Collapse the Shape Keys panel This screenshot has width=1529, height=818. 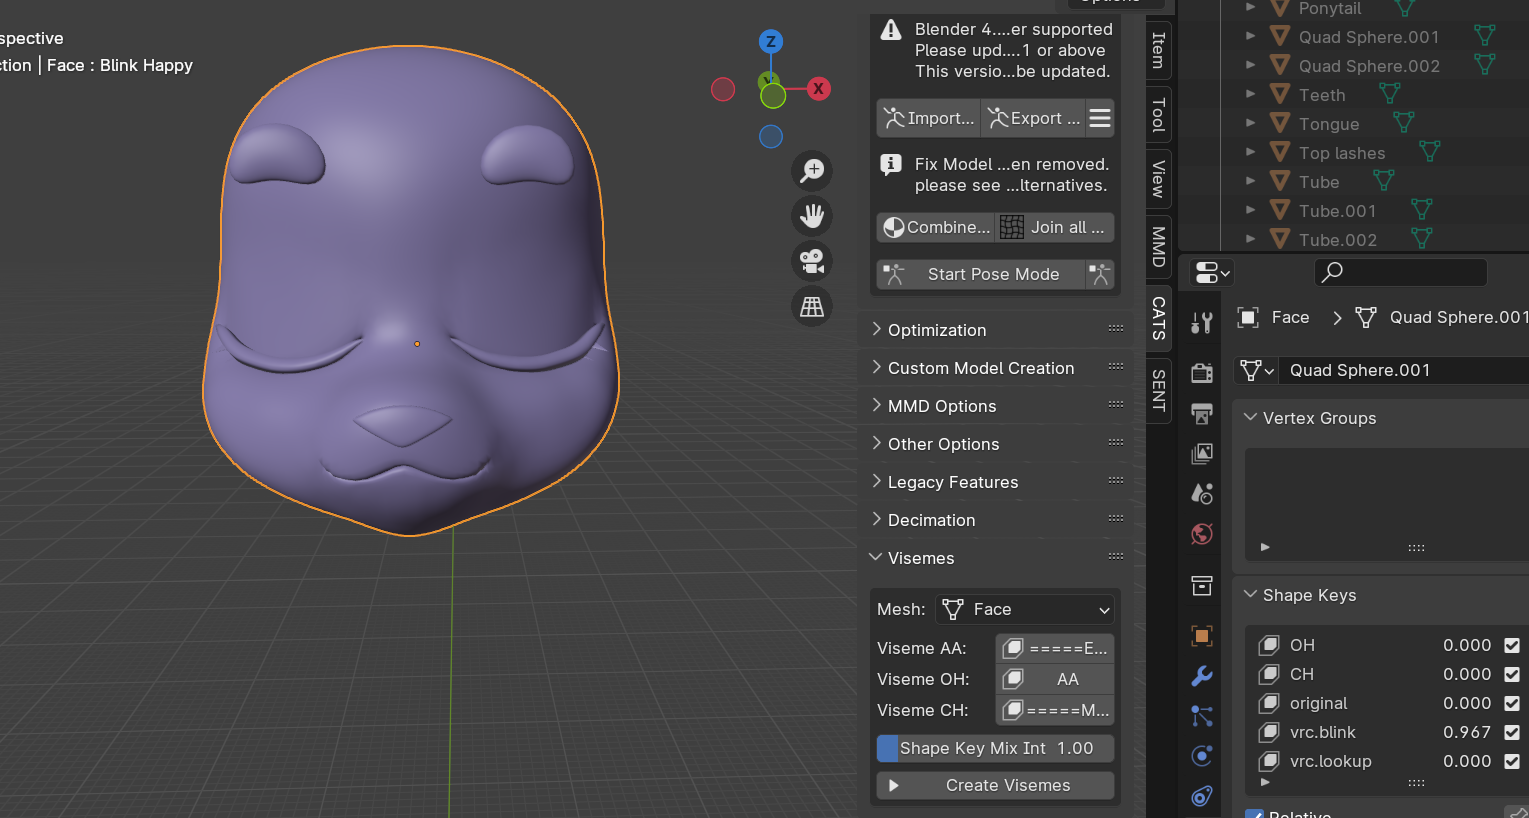[x=1250, y=594]
